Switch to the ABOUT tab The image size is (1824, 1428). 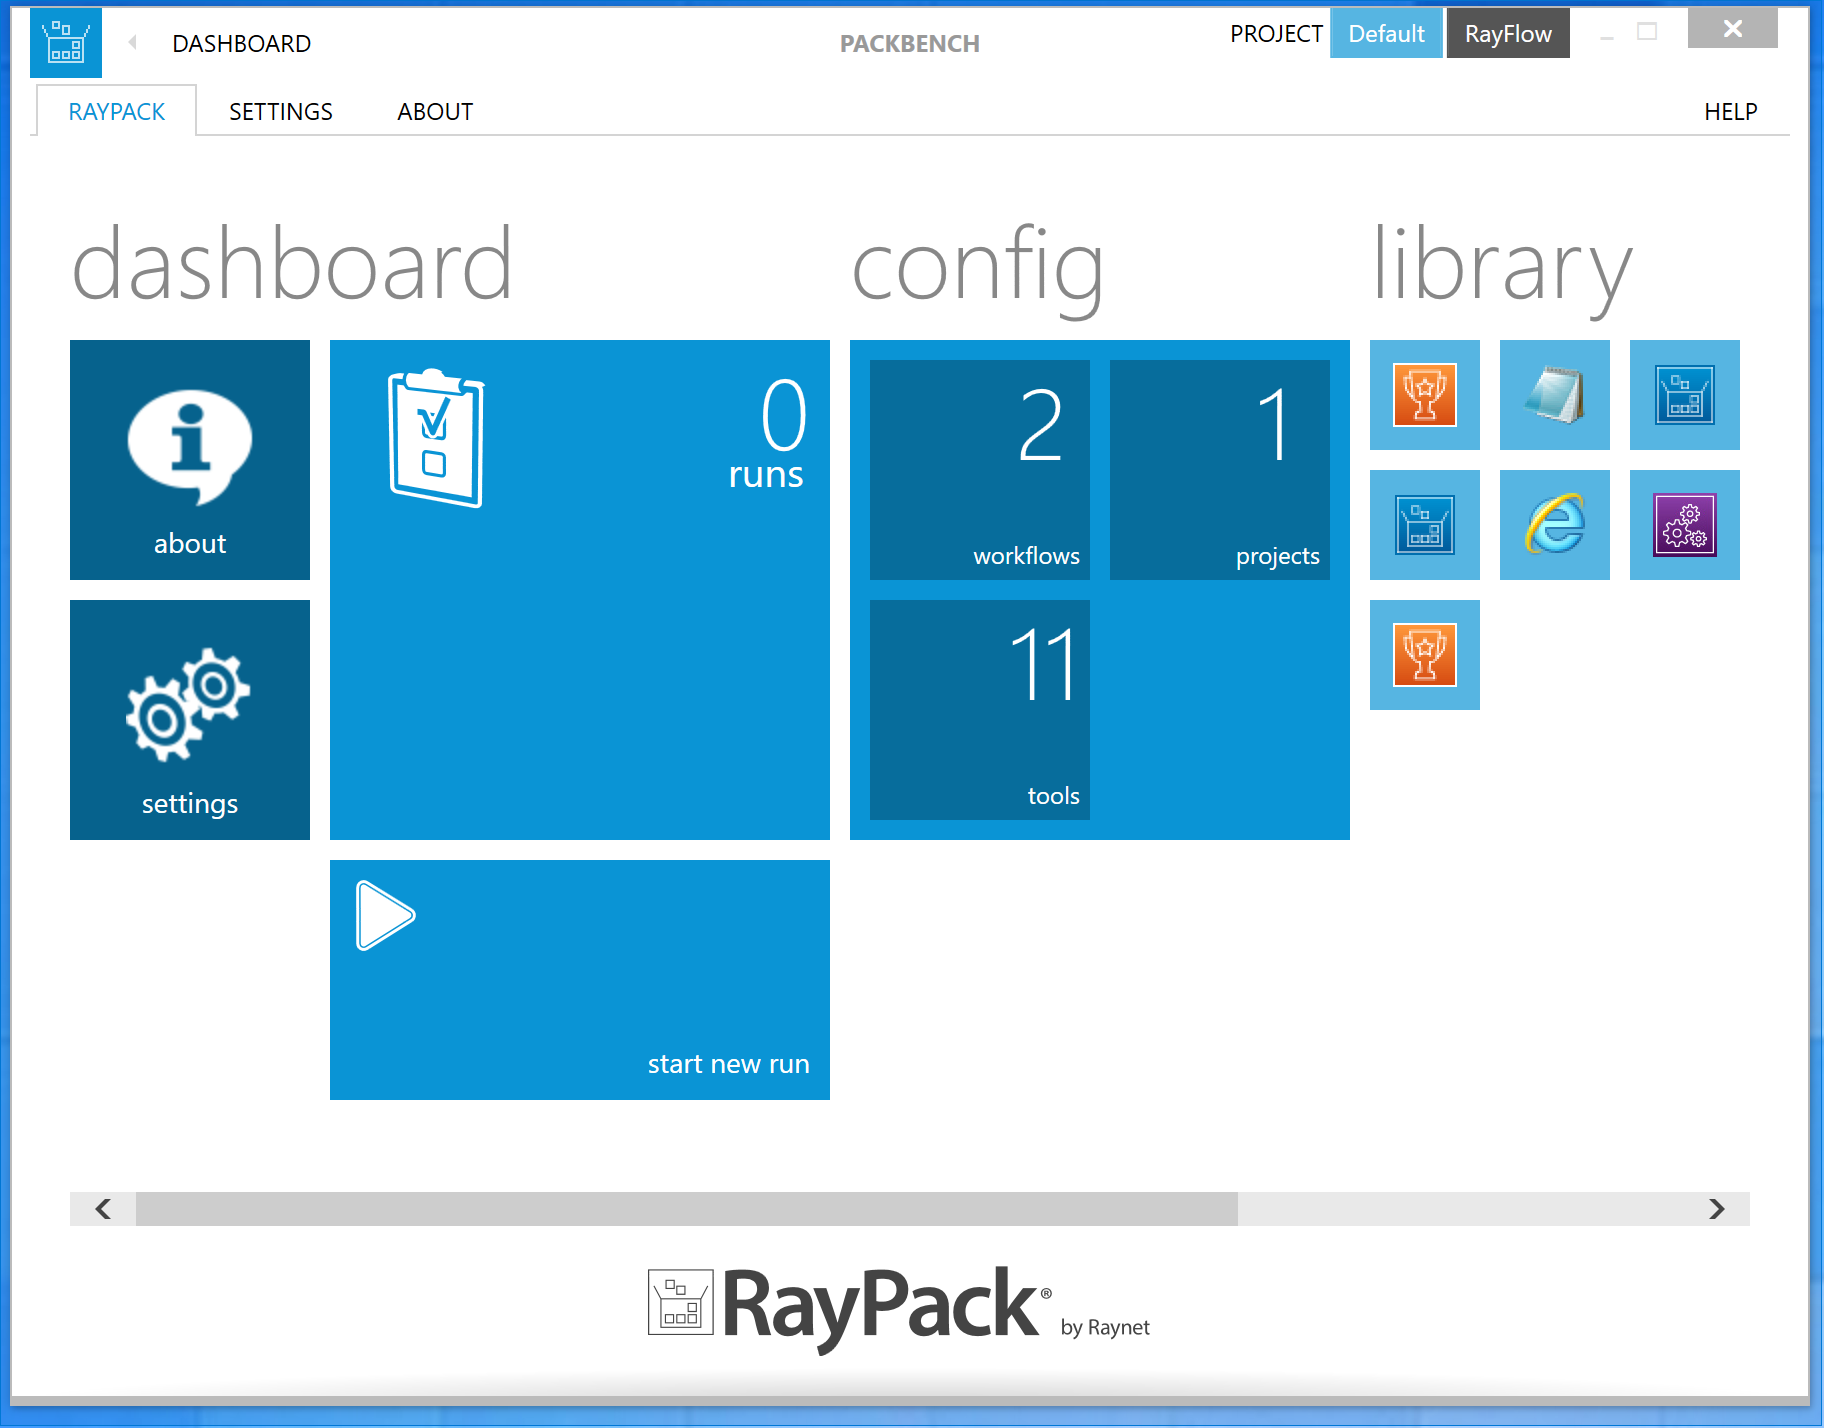pyautogui.click(x=435, y=111)
